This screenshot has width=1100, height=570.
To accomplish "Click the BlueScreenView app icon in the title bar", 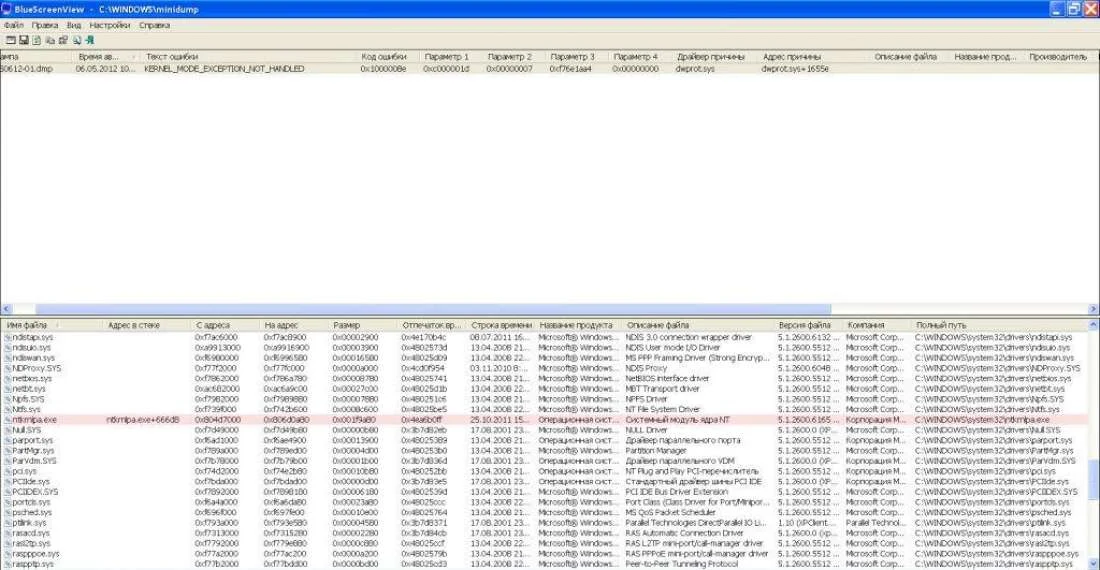I will click(6, 9).
